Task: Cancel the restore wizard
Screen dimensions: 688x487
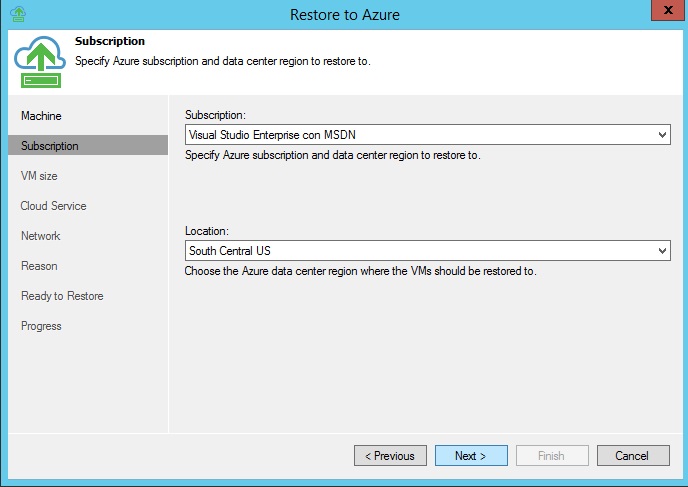Action: pyautogui.click(x=632, y=456)
